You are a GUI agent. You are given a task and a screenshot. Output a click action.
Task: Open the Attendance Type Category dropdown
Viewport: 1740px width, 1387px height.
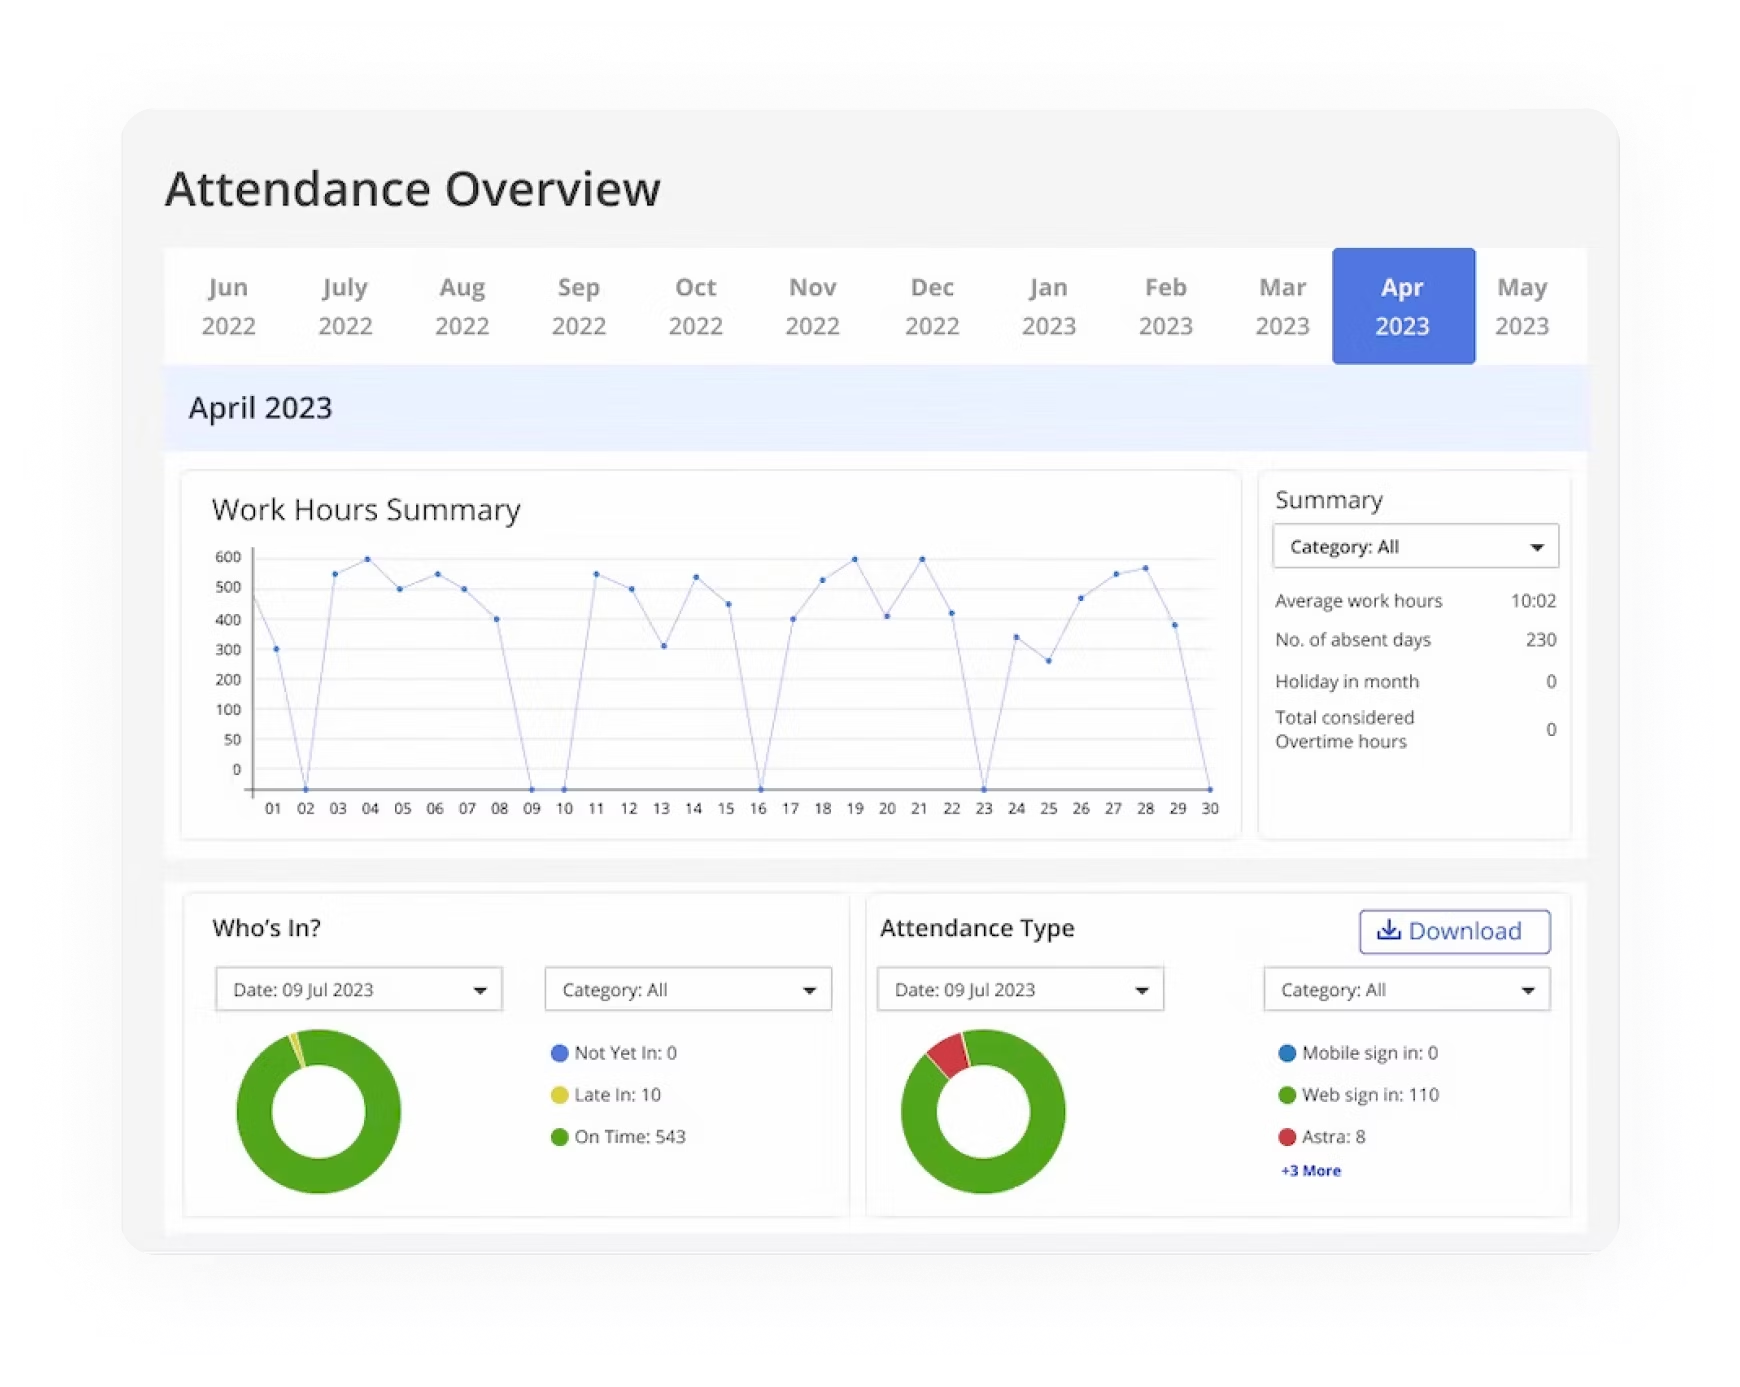click(1406, 990)
